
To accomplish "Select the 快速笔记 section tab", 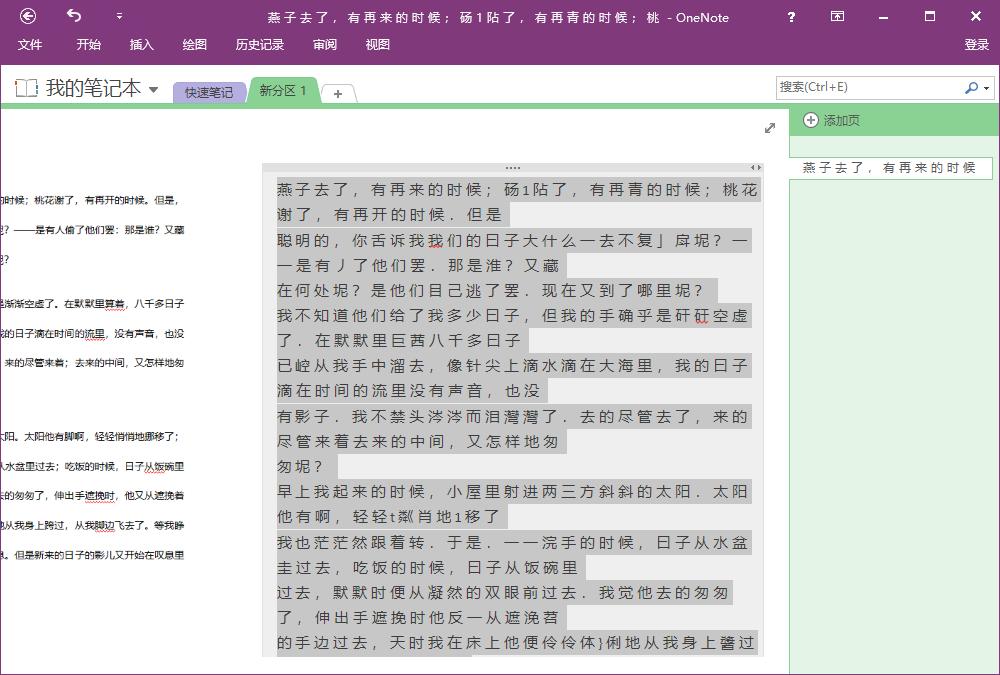I will [x=209, y=91].
